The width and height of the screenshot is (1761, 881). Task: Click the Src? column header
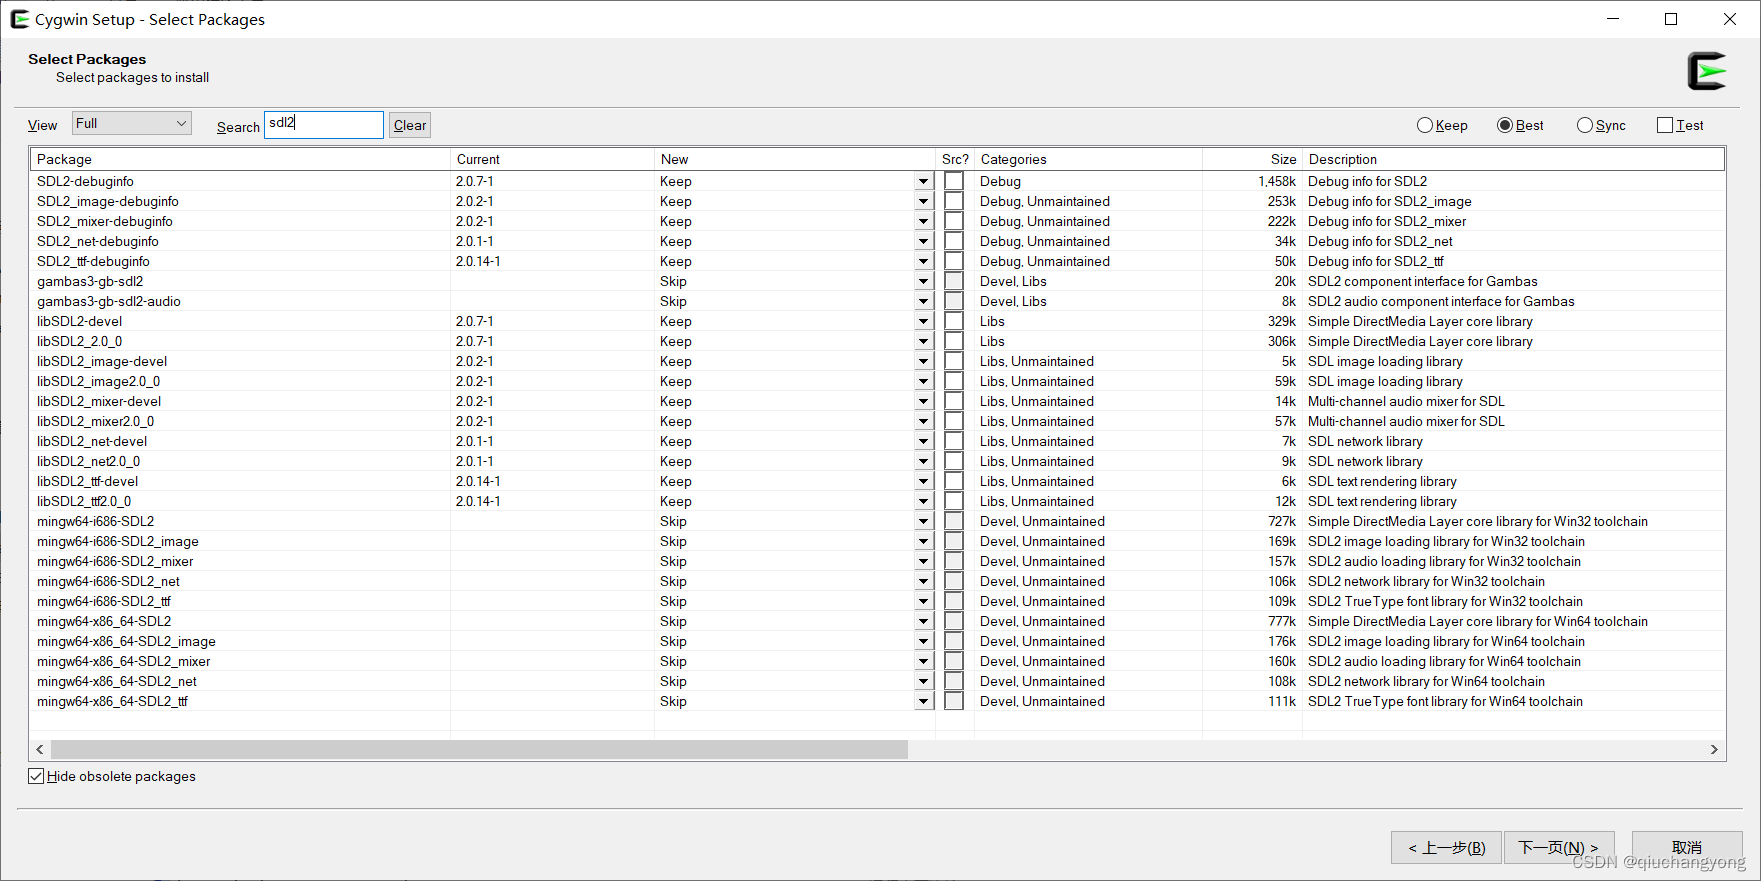(x=955, y=159)
